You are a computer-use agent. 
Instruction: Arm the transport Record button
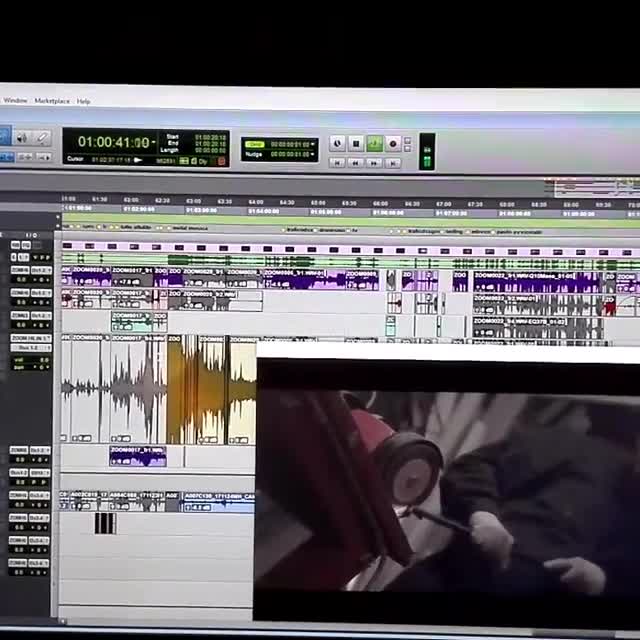tap(393, 144)
